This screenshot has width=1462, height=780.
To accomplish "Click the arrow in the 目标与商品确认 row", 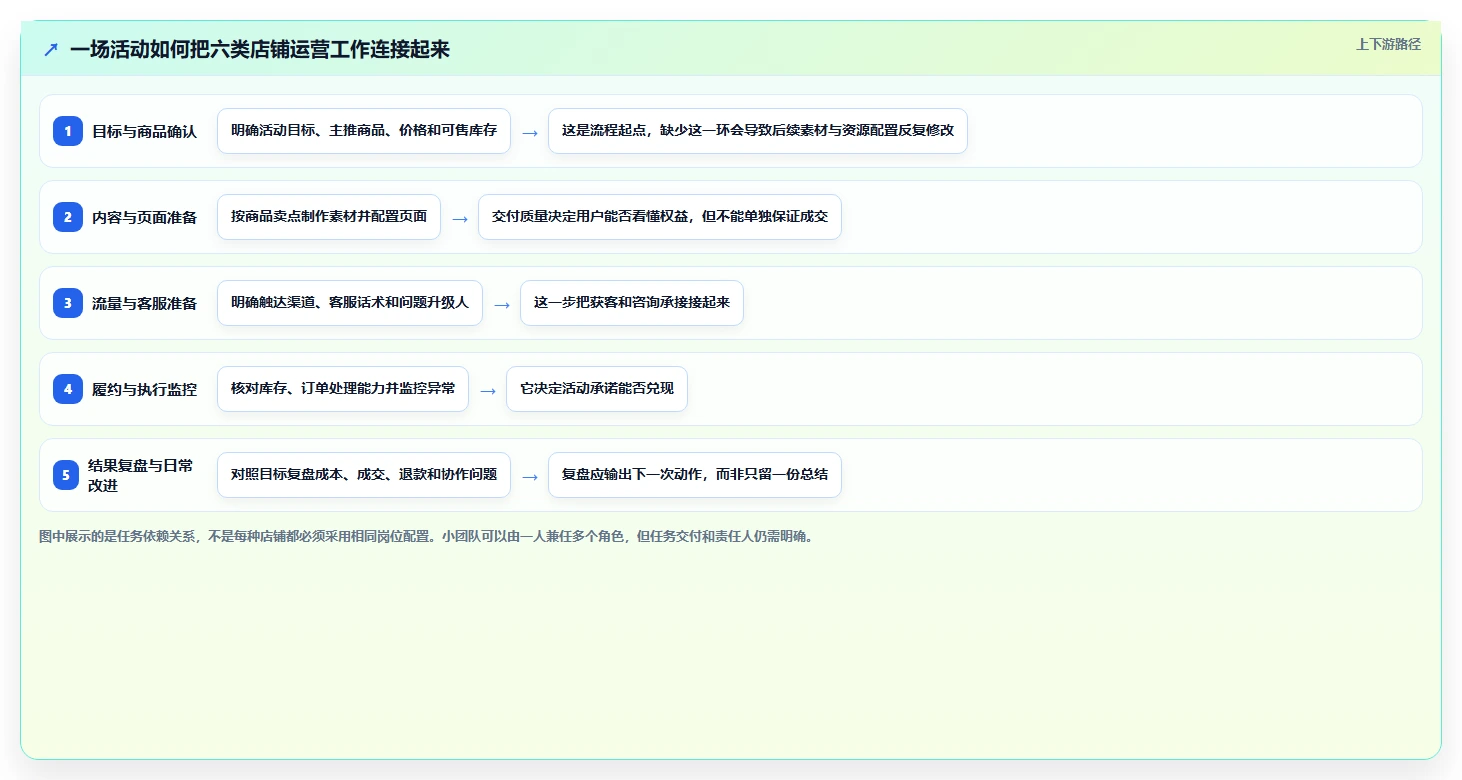I will 530,132.
